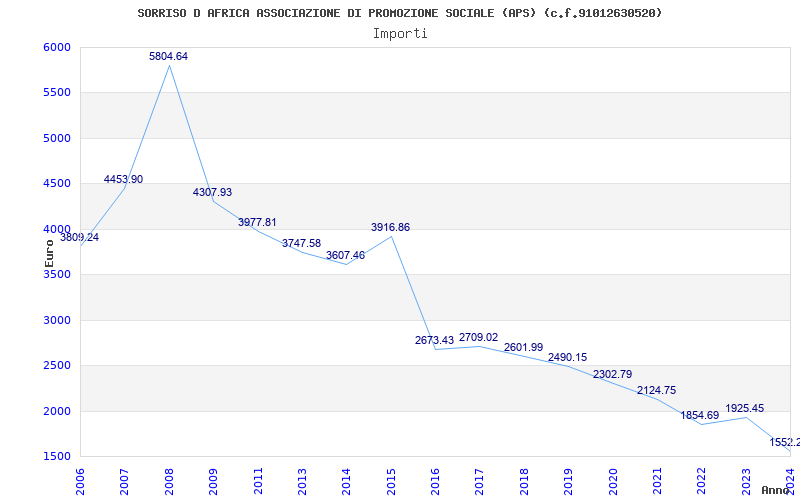Click the 3000 y-axis tick label

point(56,320)
